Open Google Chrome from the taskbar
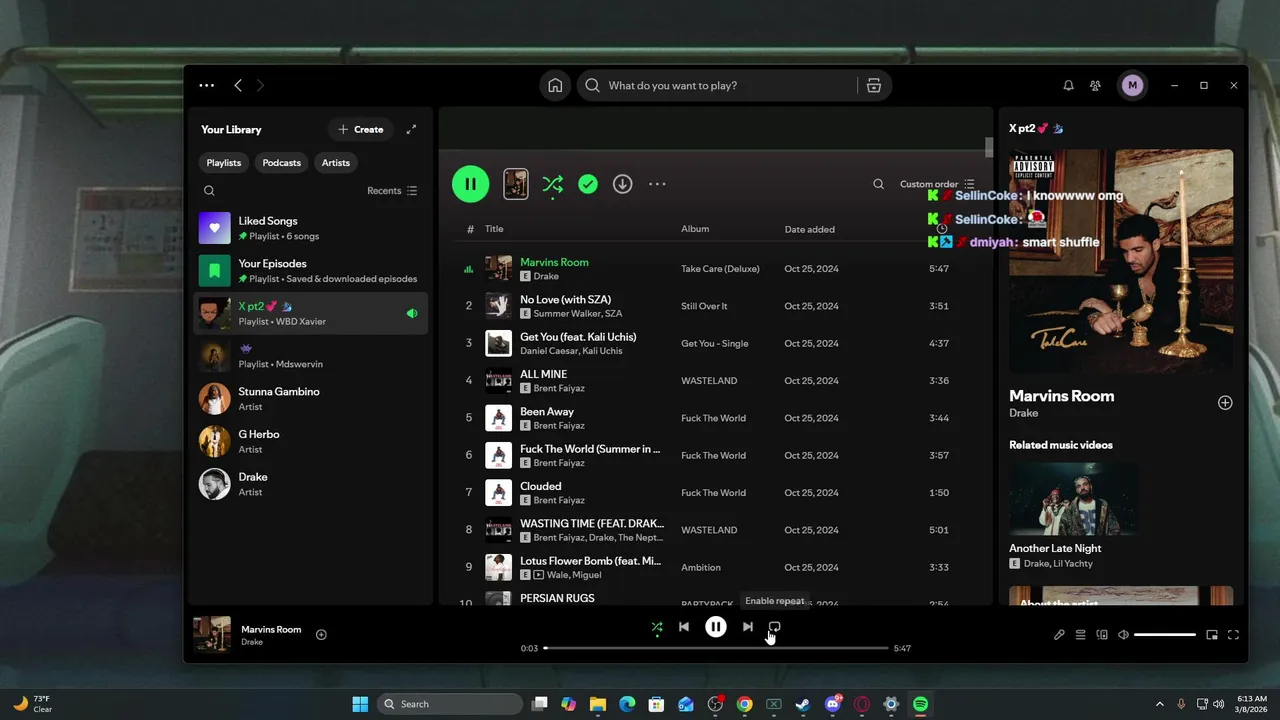 tap(744, 704)
